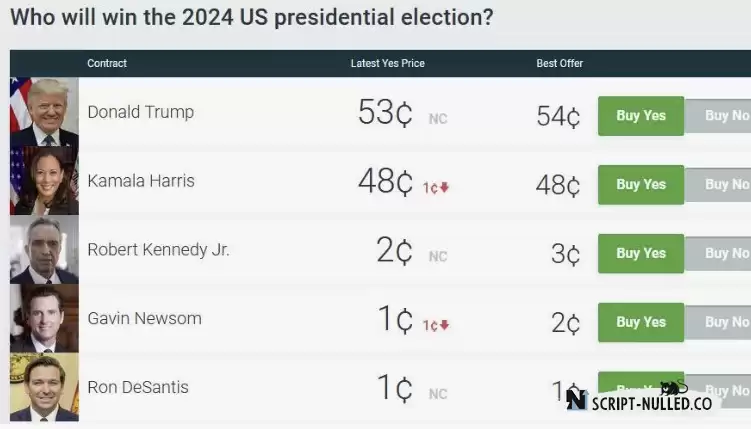Click Gavin Newsom's portrait thumbnail
Viewport: 751px width, 429px height.
click(x=44, y=318)
